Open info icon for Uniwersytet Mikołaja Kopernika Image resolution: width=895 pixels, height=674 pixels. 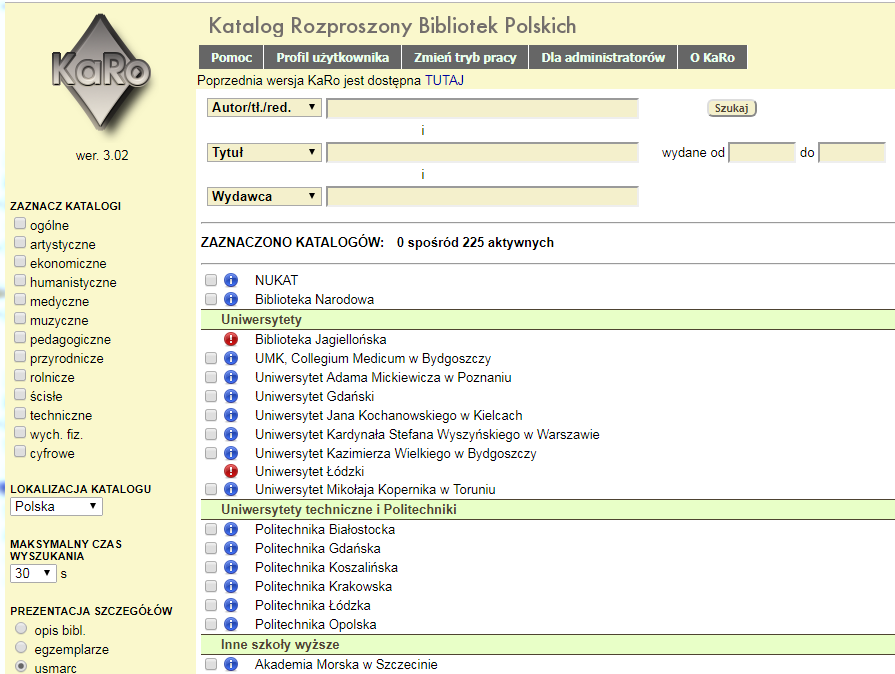coord(231,489)
